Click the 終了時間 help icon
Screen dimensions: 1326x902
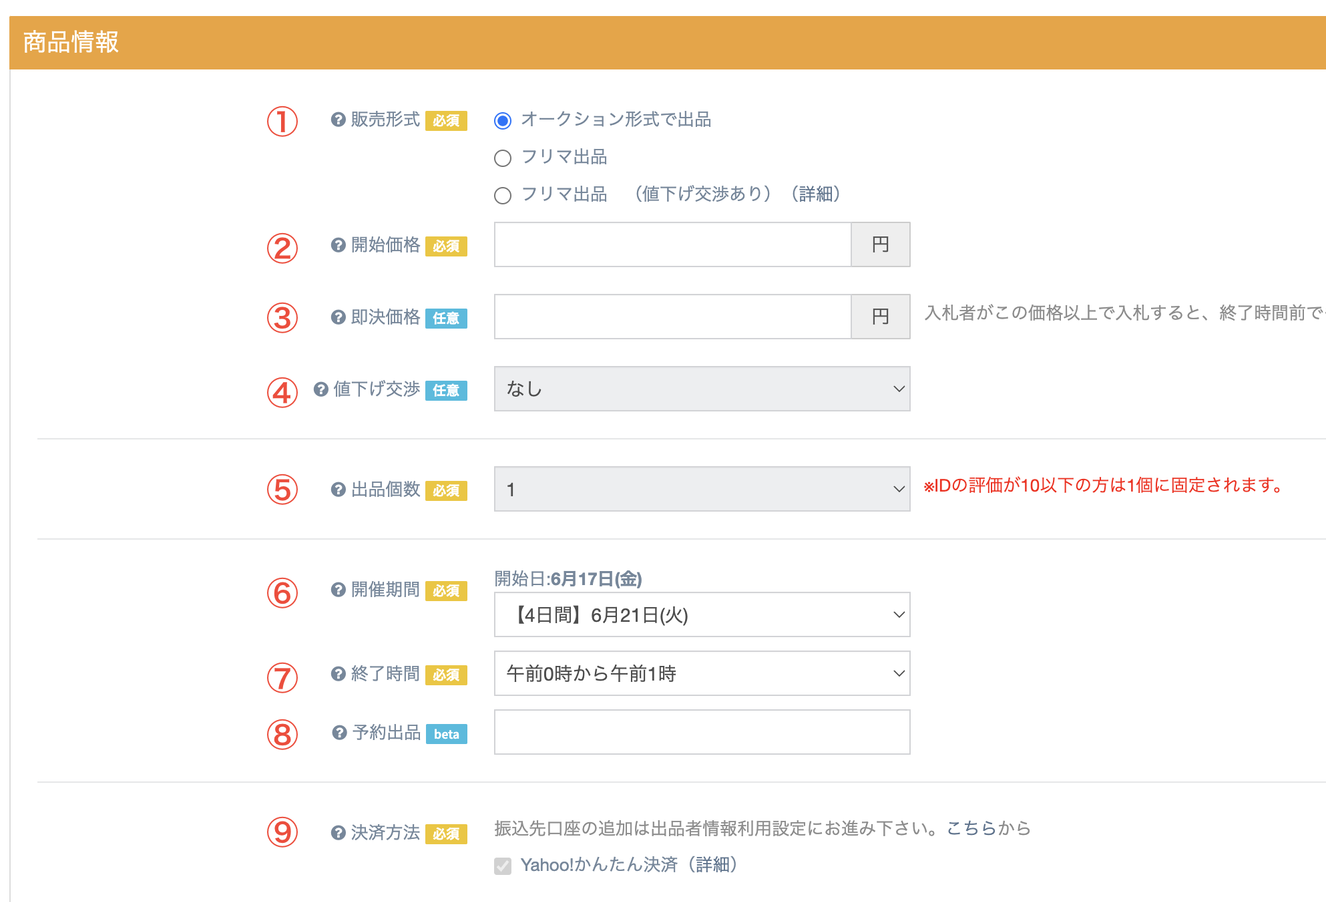click(338, 674)
